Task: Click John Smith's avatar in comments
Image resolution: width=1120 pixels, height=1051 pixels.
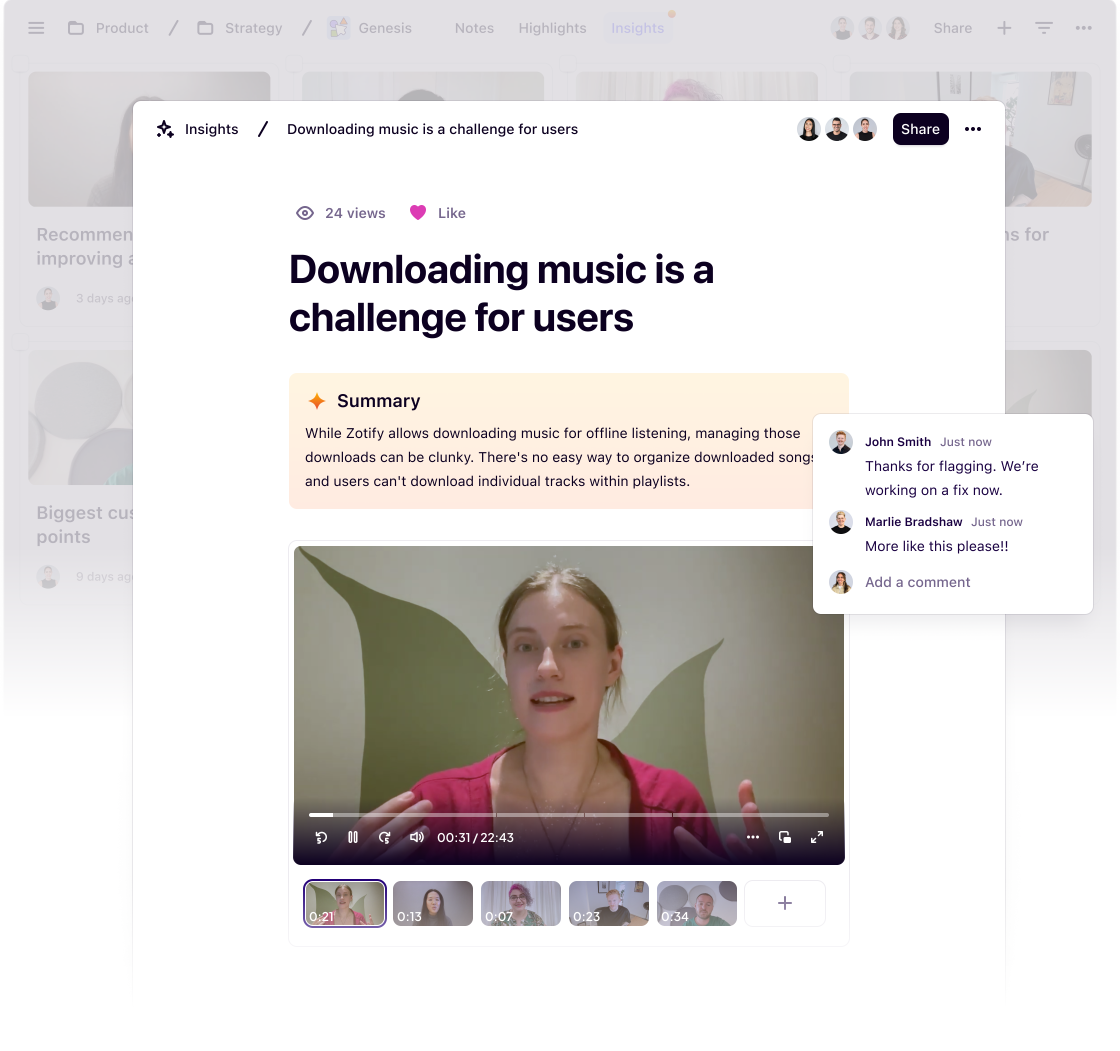Action: (x=841, y=442)
